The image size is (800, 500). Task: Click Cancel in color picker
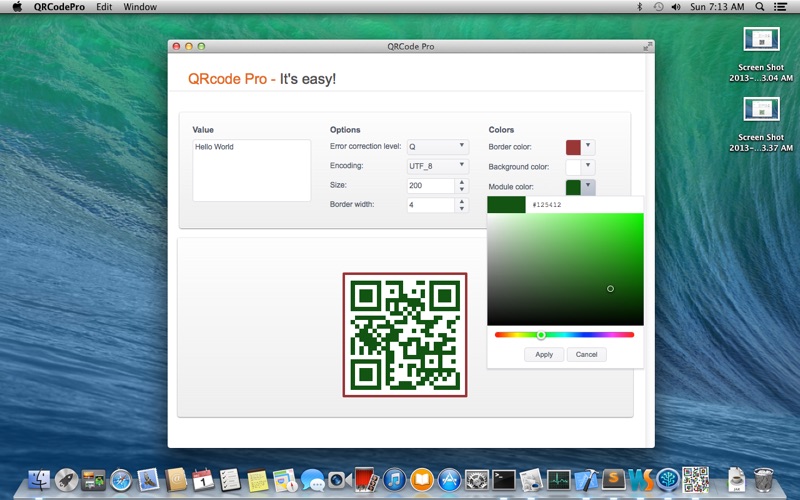tap(586, 355)
